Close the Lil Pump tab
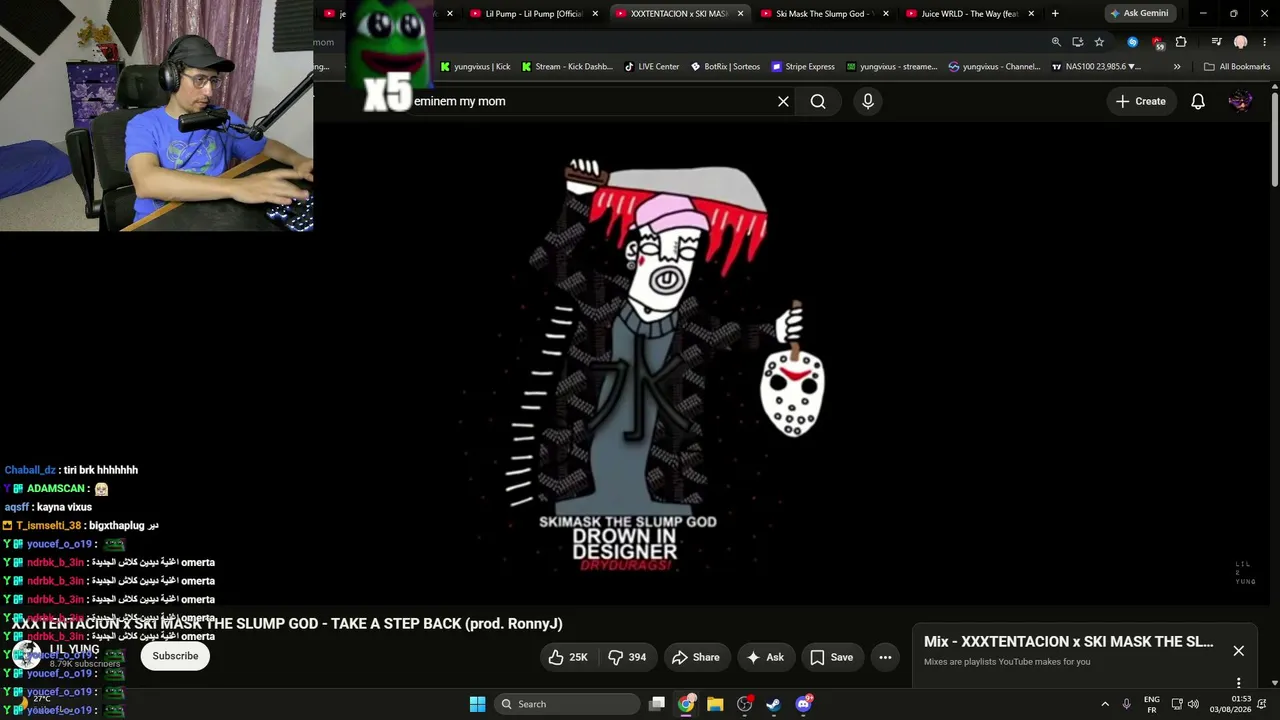 pos(595,14)
